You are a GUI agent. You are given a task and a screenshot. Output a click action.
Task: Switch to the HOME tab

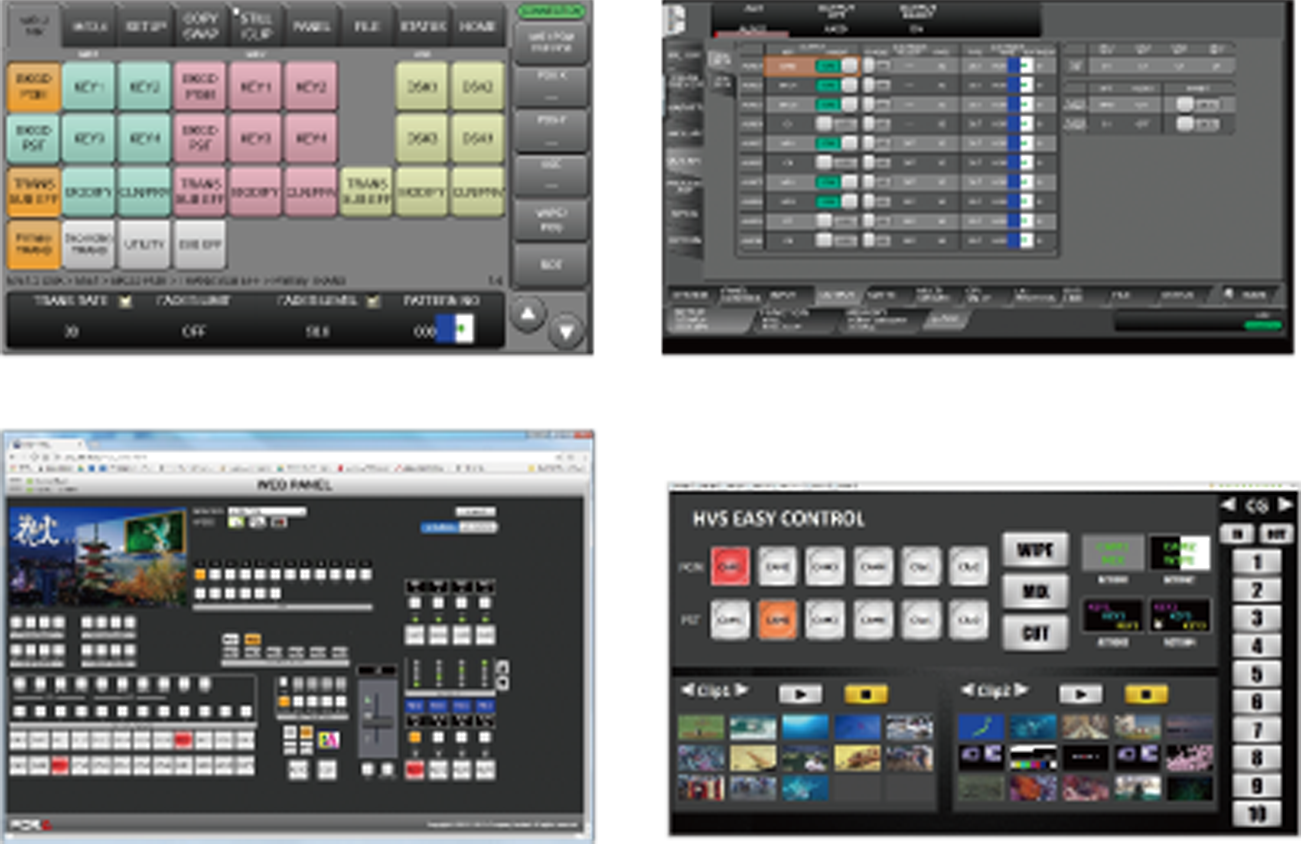[477, 27]
